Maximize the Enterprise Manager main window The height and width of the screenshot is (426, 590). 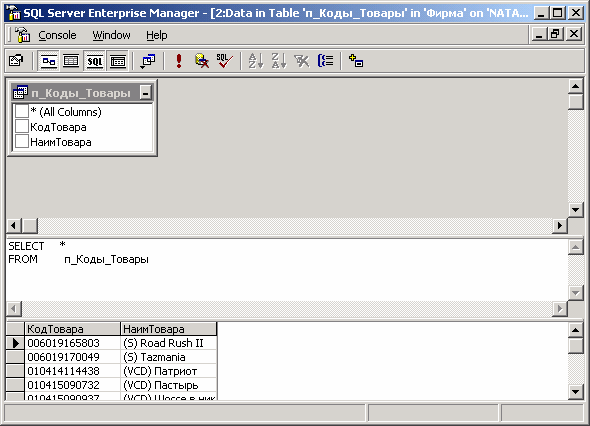(x=557, y=13)
